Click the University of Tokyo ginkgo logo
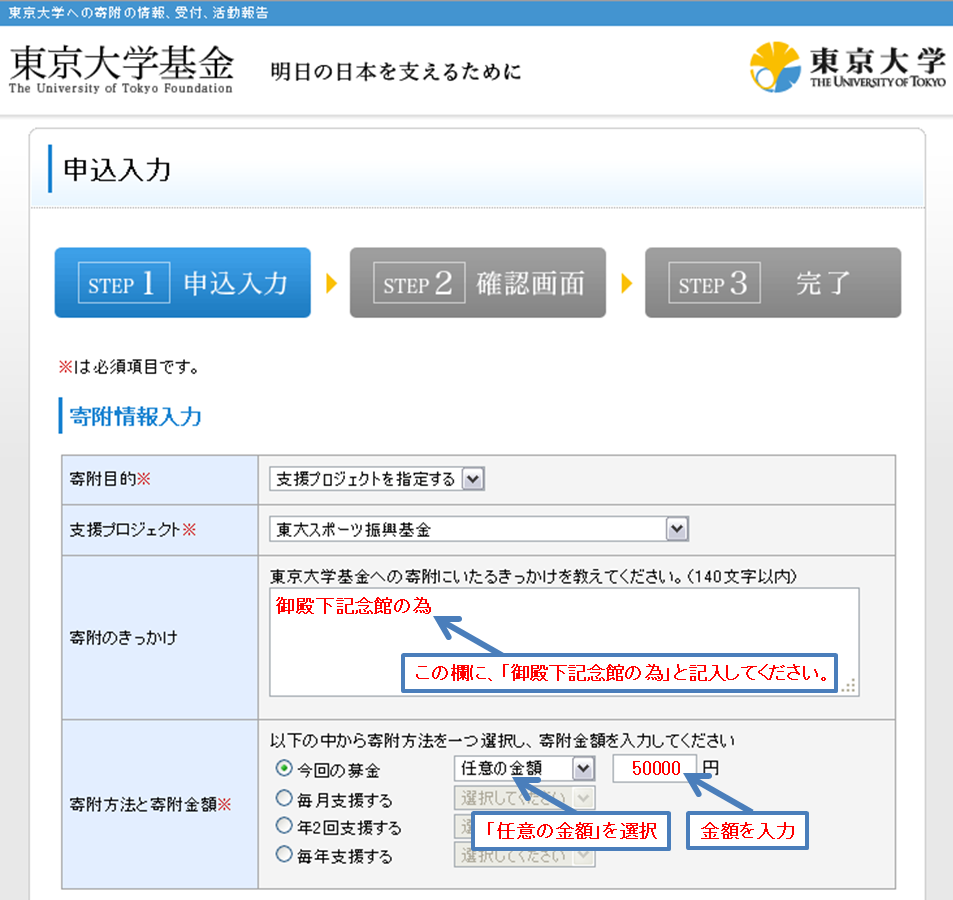953x900 pixels. tap(848, 67)
